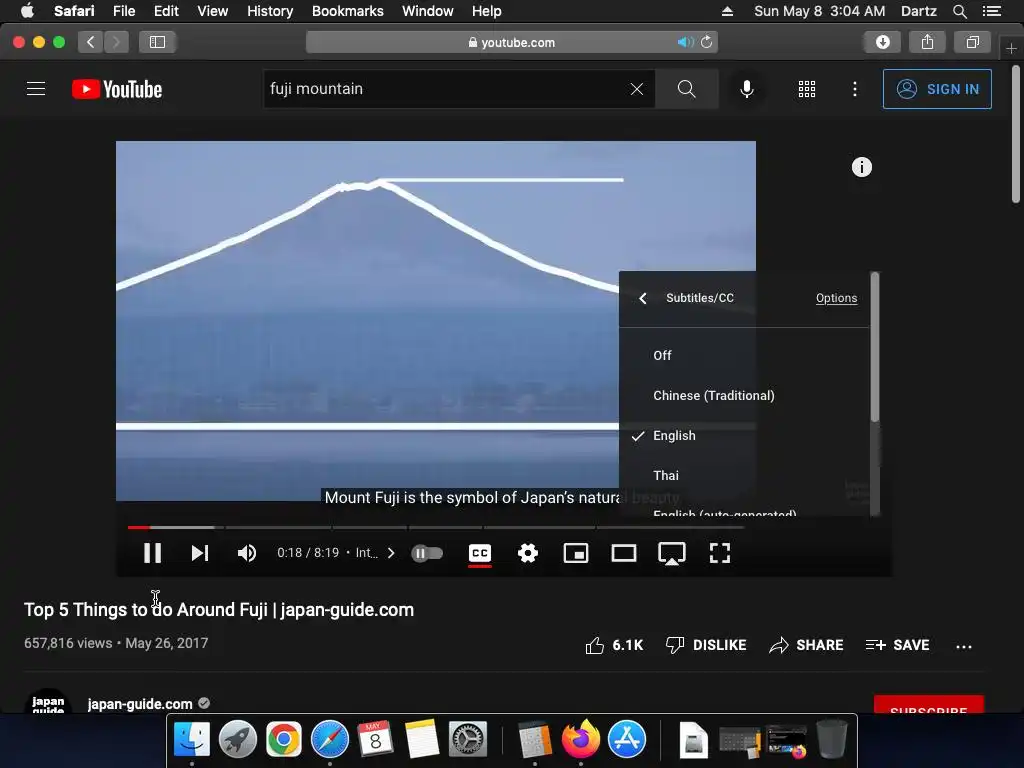Mute the video volume
Viewport: 1024px width, 768px height.
point(247,553)
